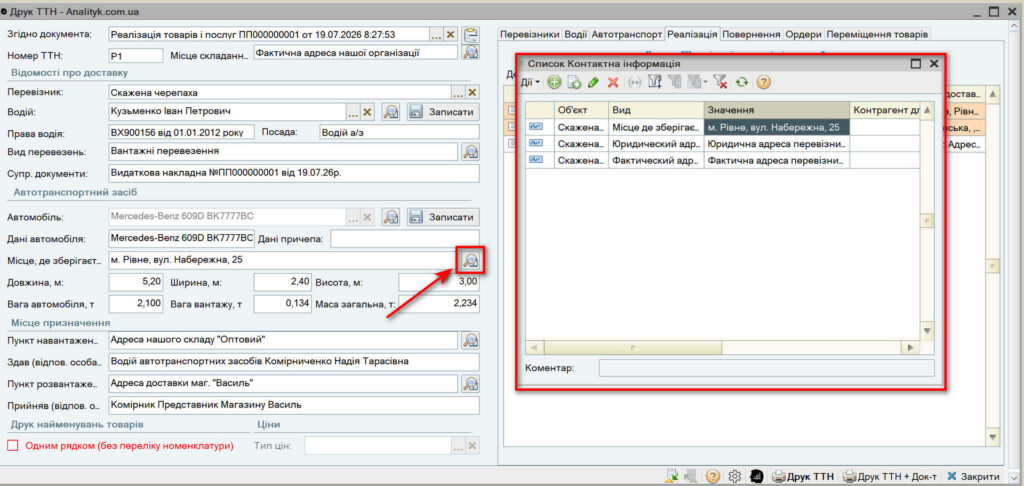The image size is (1024, 486).
Task: Switch to the Перевізники tab
Action: pos(529,34)
